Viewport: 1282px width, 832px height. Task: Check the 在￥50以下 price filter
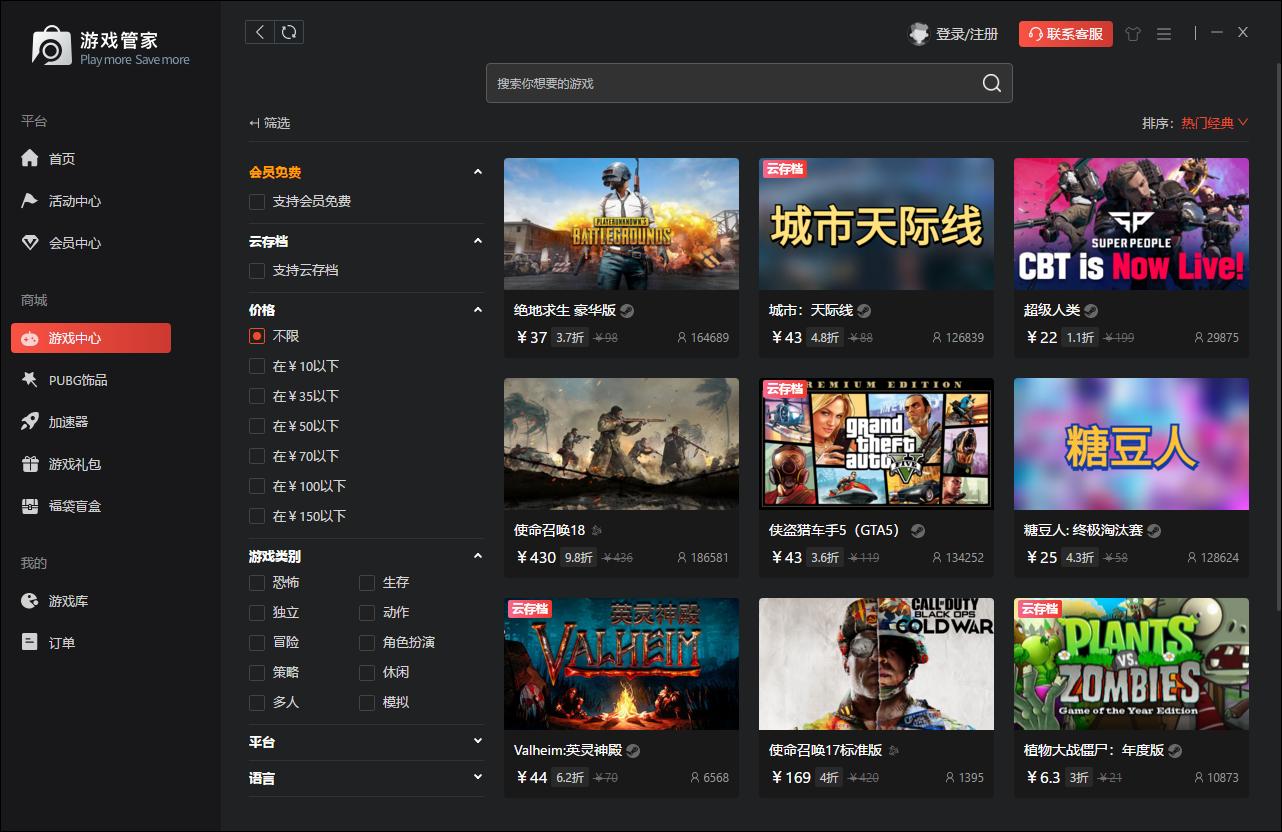click(257, 426)
